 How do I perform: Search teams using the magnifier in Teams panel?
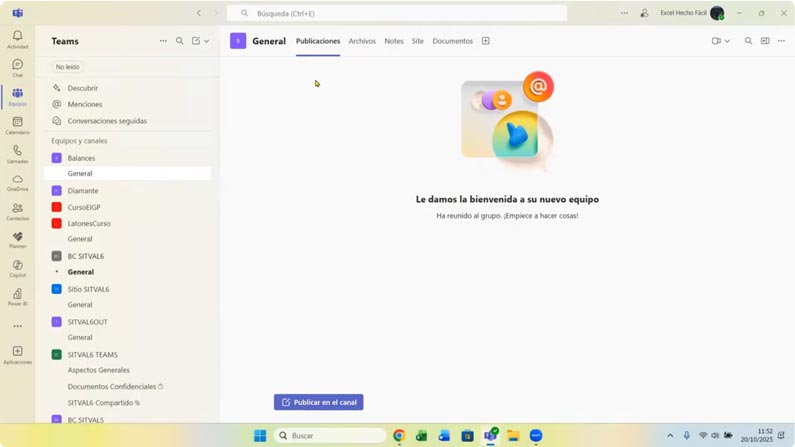pyautogui.click(x=179, y=41)
